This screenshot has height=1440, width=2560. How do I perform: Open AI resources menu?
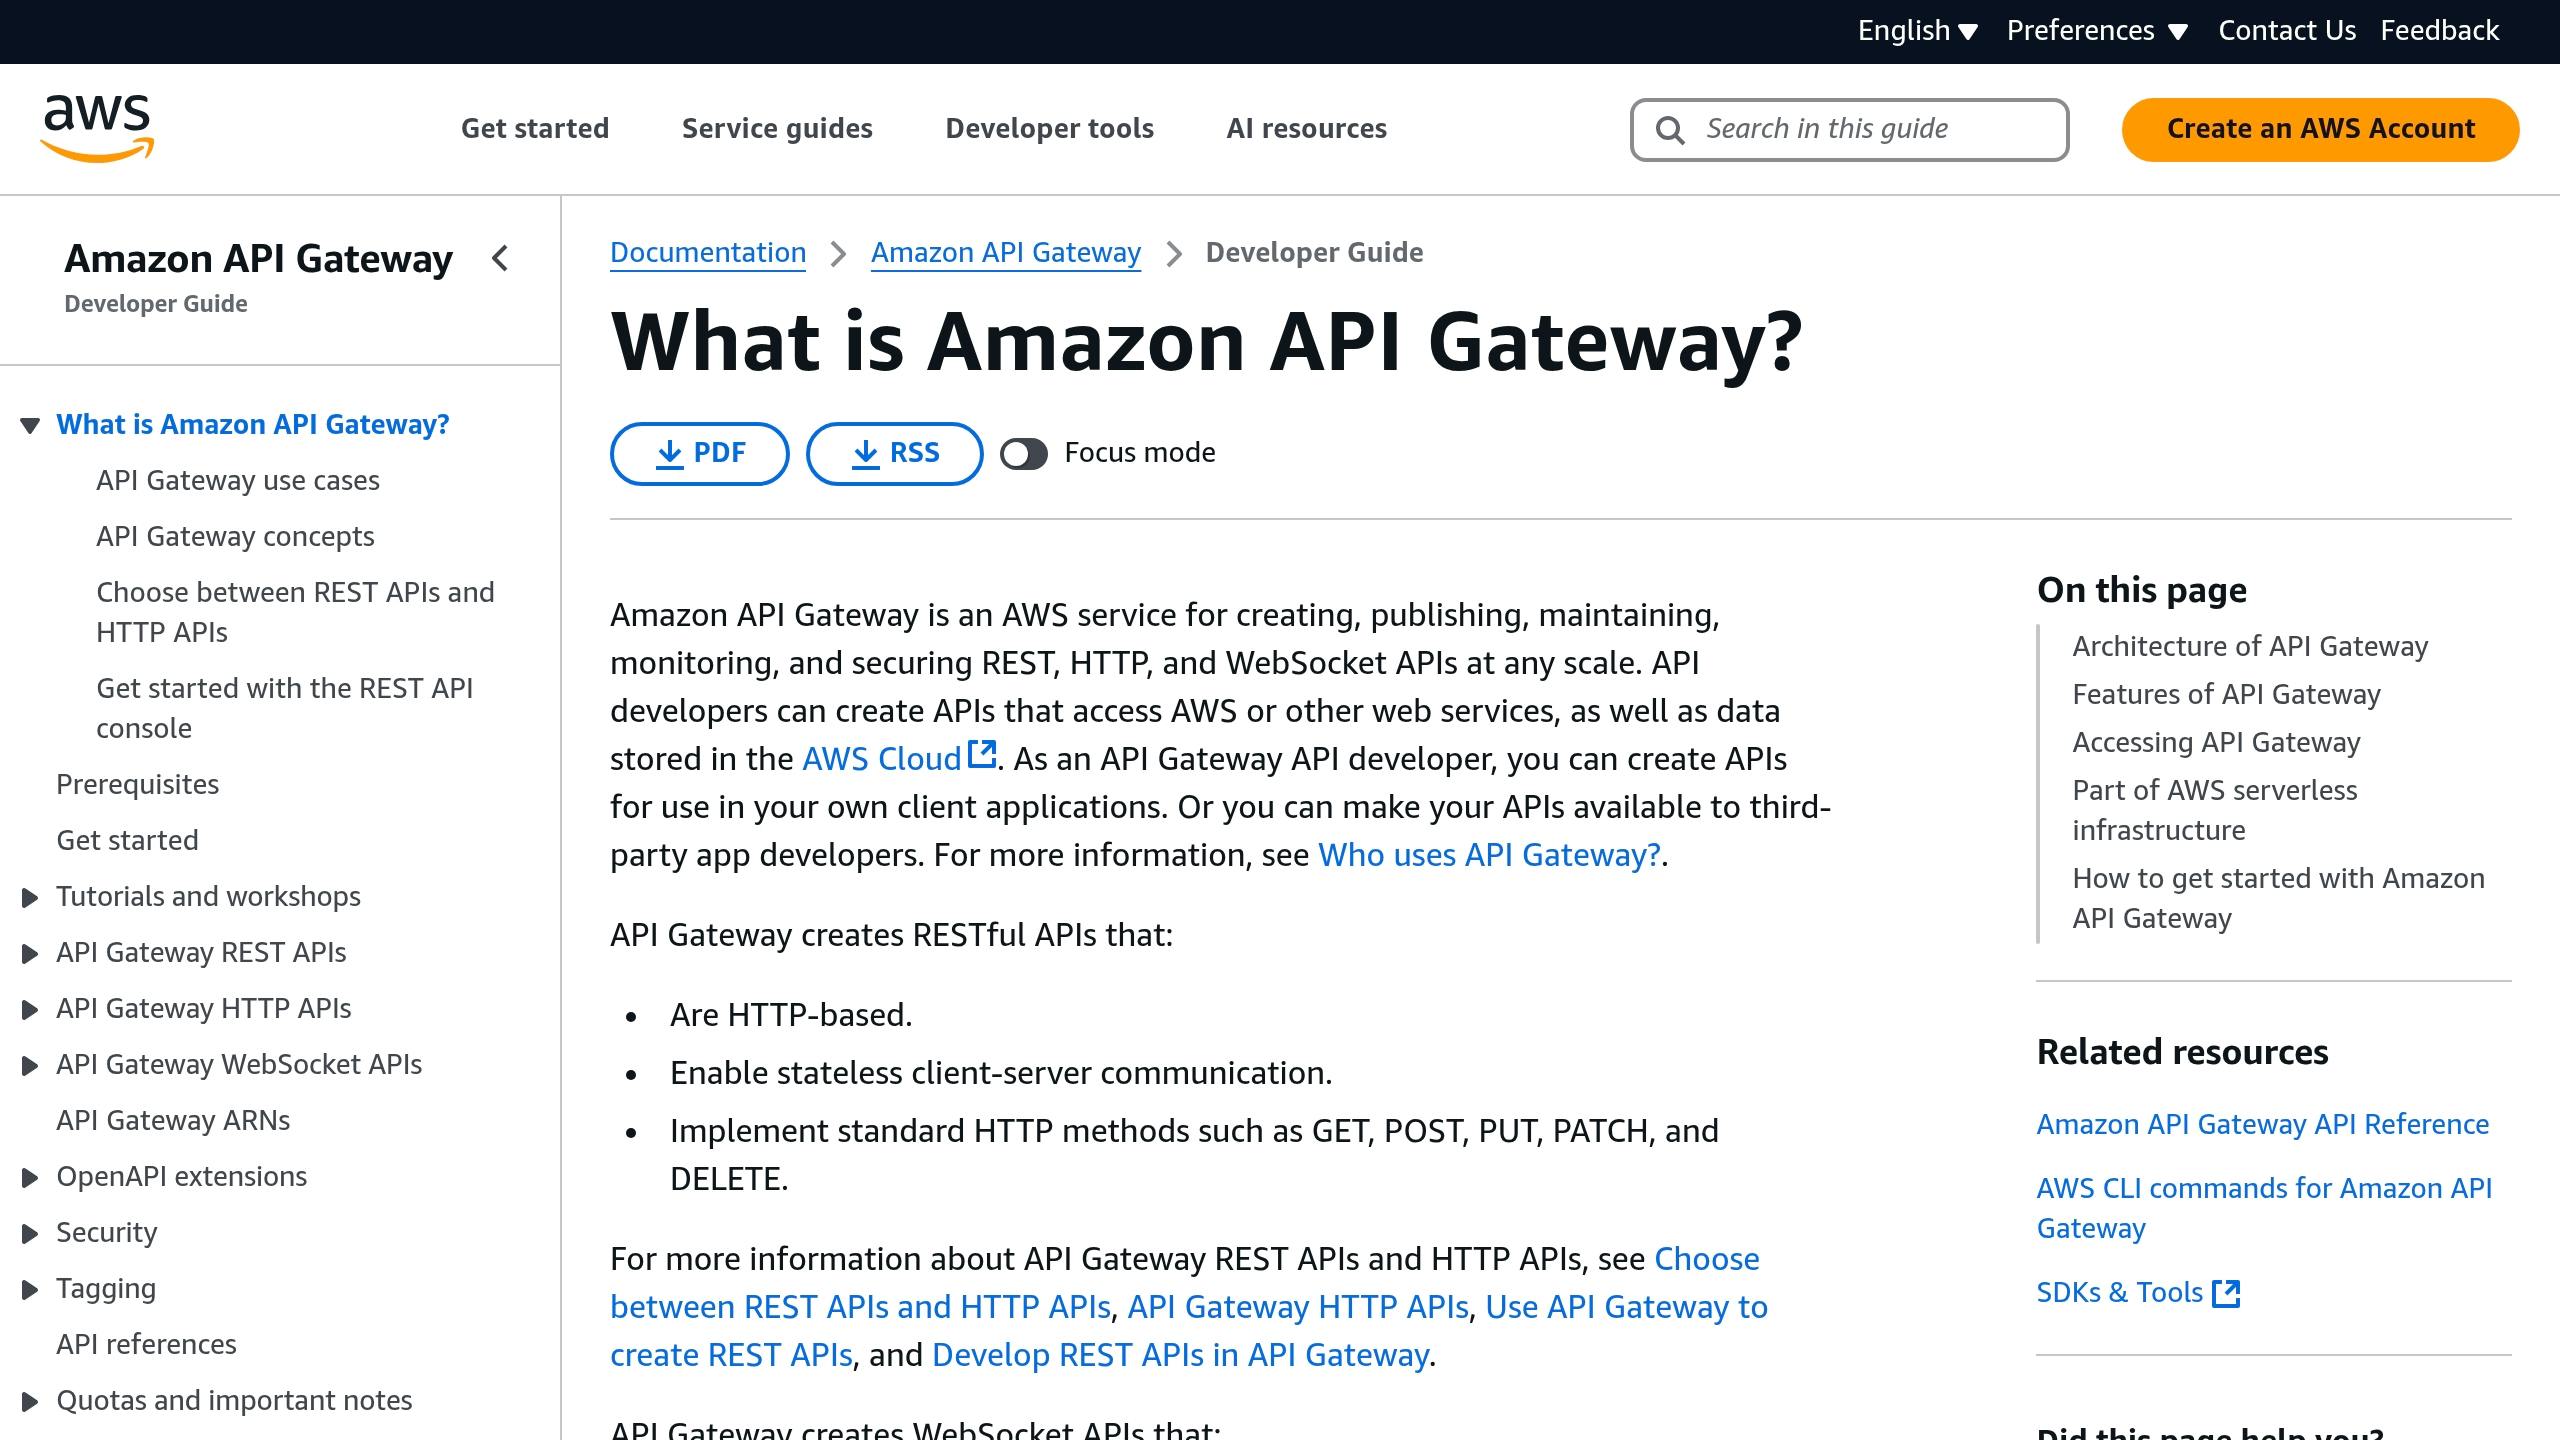(x=1306, y=129)
